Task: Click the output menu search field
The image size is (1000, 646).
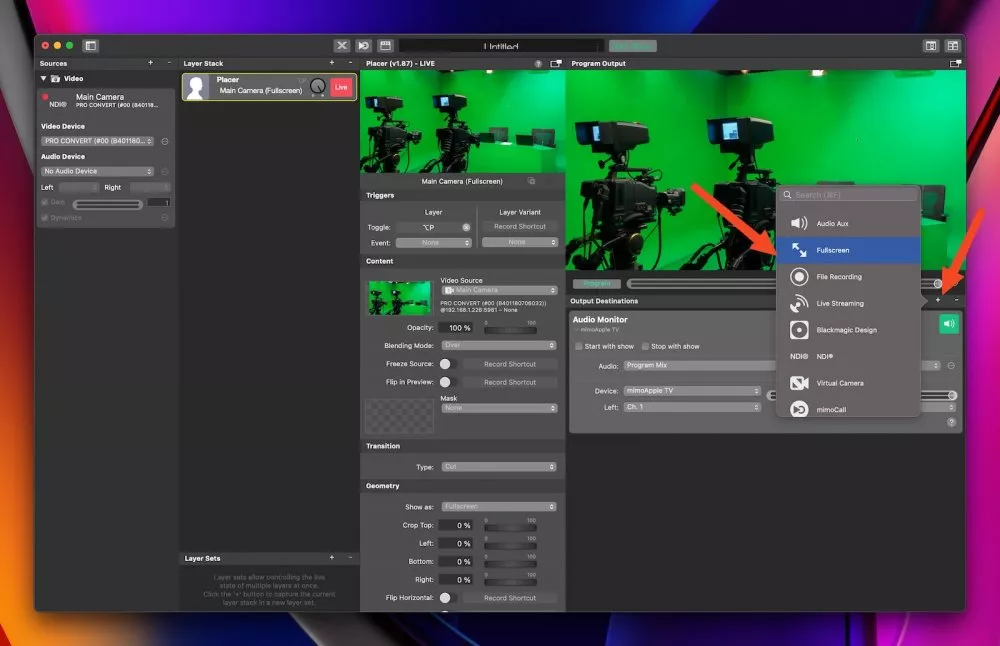Action: coord(848,195)
